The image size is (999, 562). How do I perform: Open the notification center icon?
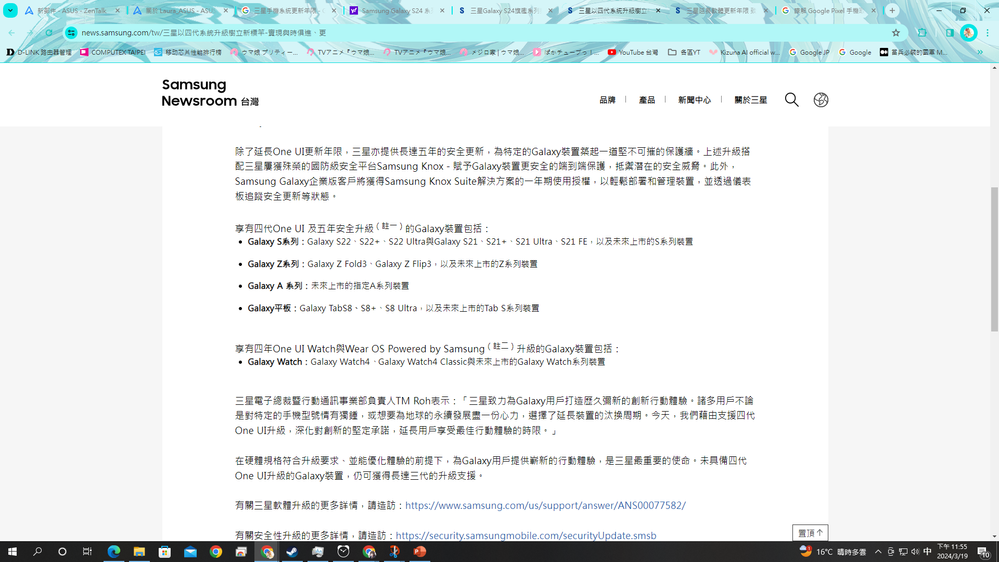[x=984, y=552]
